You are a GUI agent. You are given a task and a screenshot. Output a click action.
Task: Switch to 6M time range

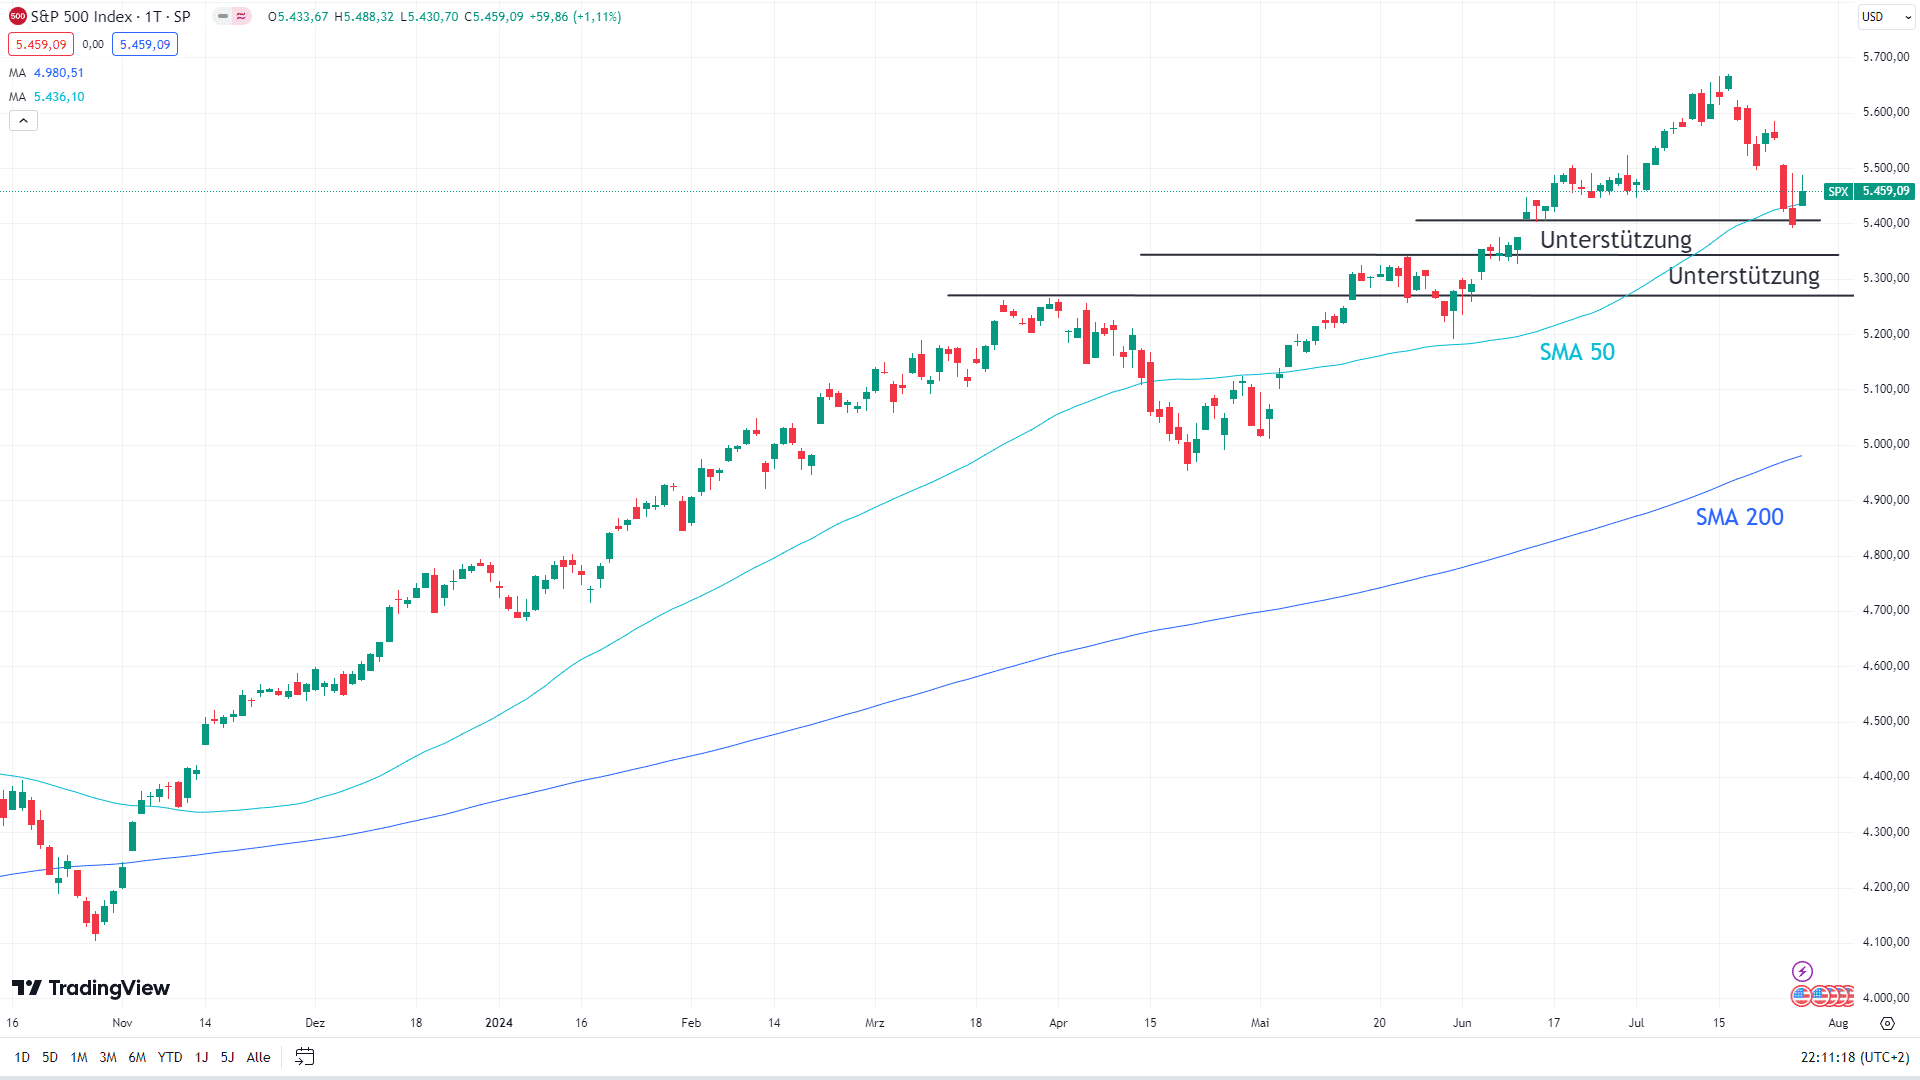pos(137,1057)
